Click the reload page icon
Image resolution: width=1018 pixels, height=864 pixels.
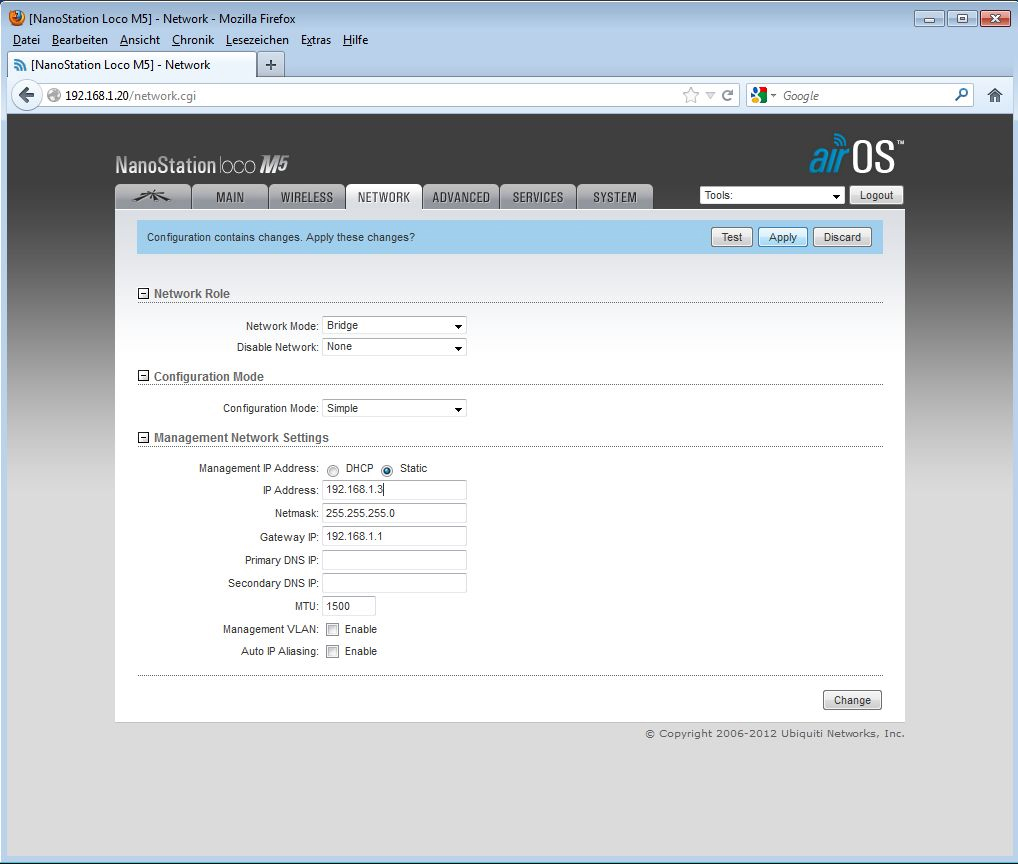click(x=728, y=95)
